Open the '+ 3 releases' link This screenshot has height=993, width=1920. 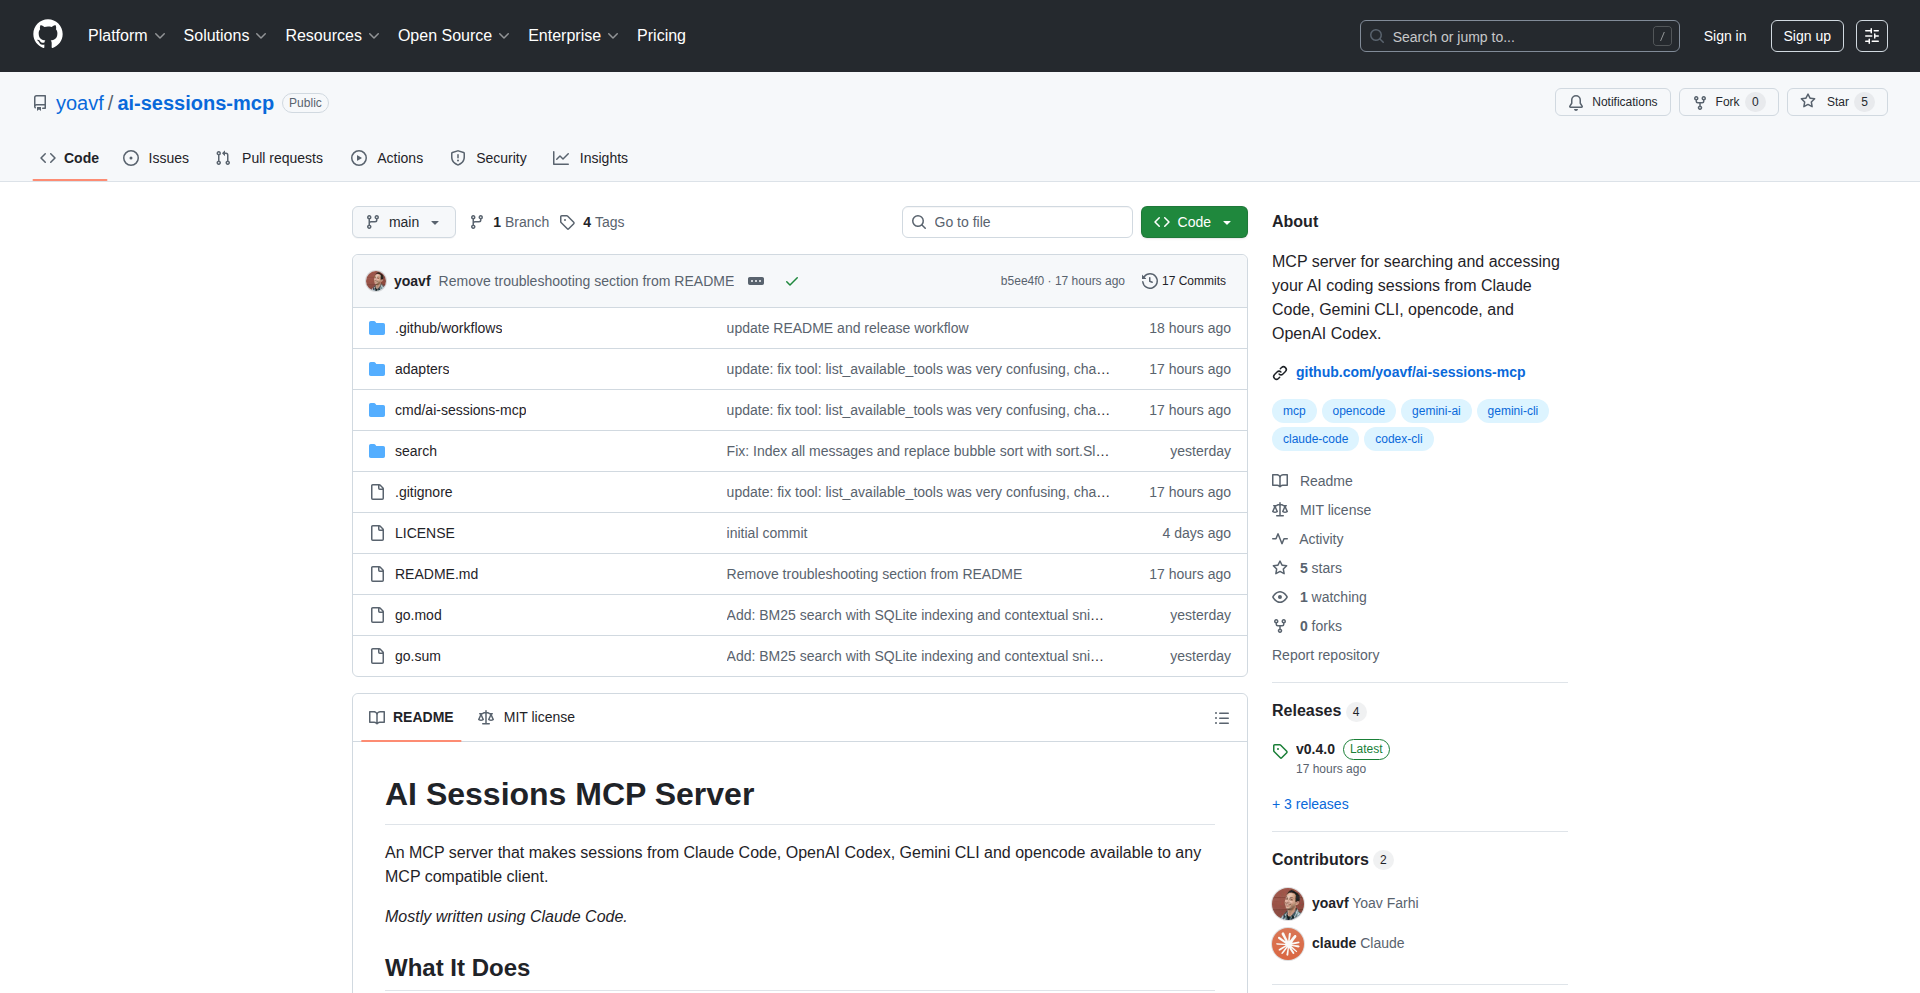point(1310,804)
